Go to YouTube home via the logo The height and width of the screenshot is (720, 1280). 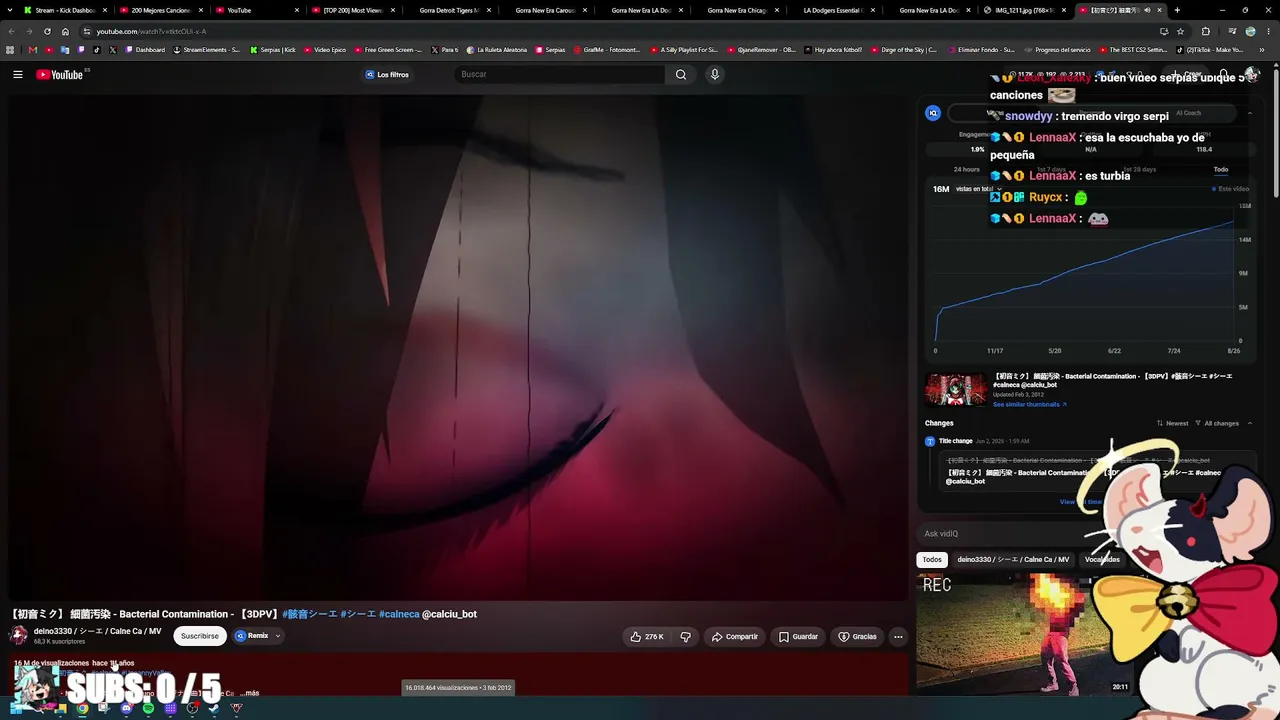pyautogui.click(x=60, y=74)
